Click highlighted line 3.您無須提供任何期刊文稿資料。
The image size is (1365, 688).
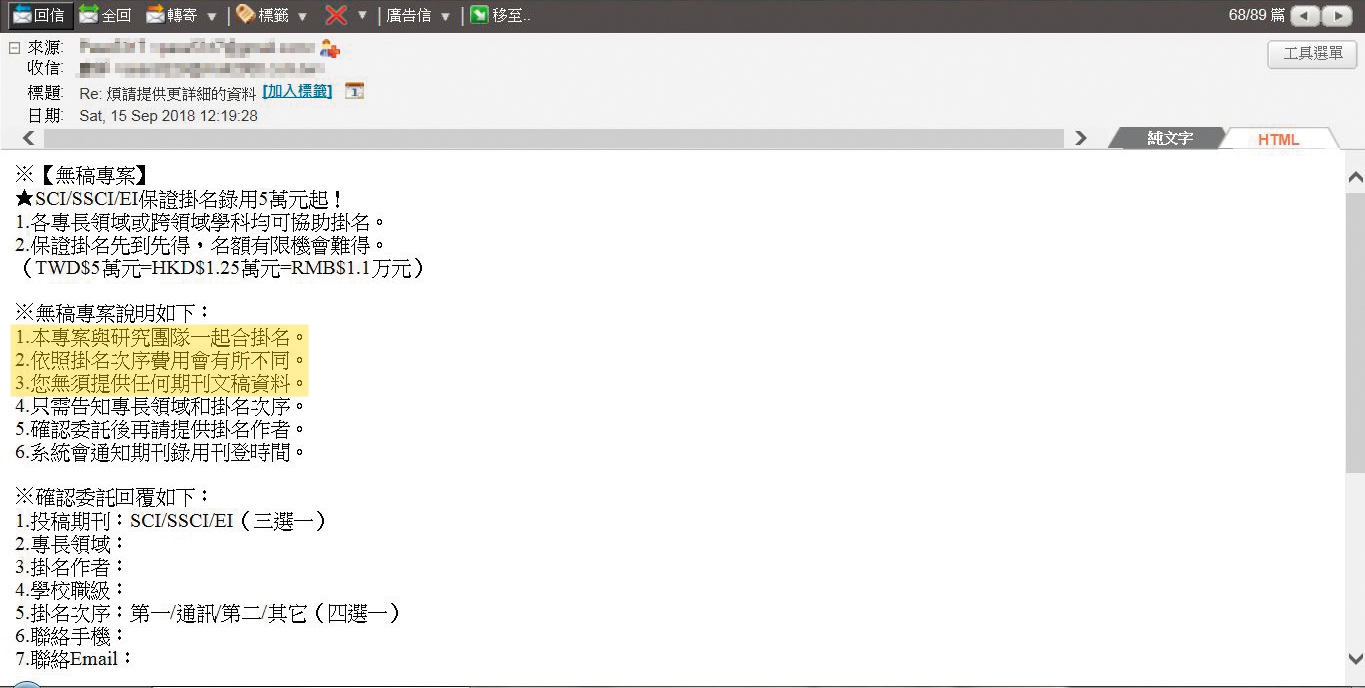coord(160,383)
